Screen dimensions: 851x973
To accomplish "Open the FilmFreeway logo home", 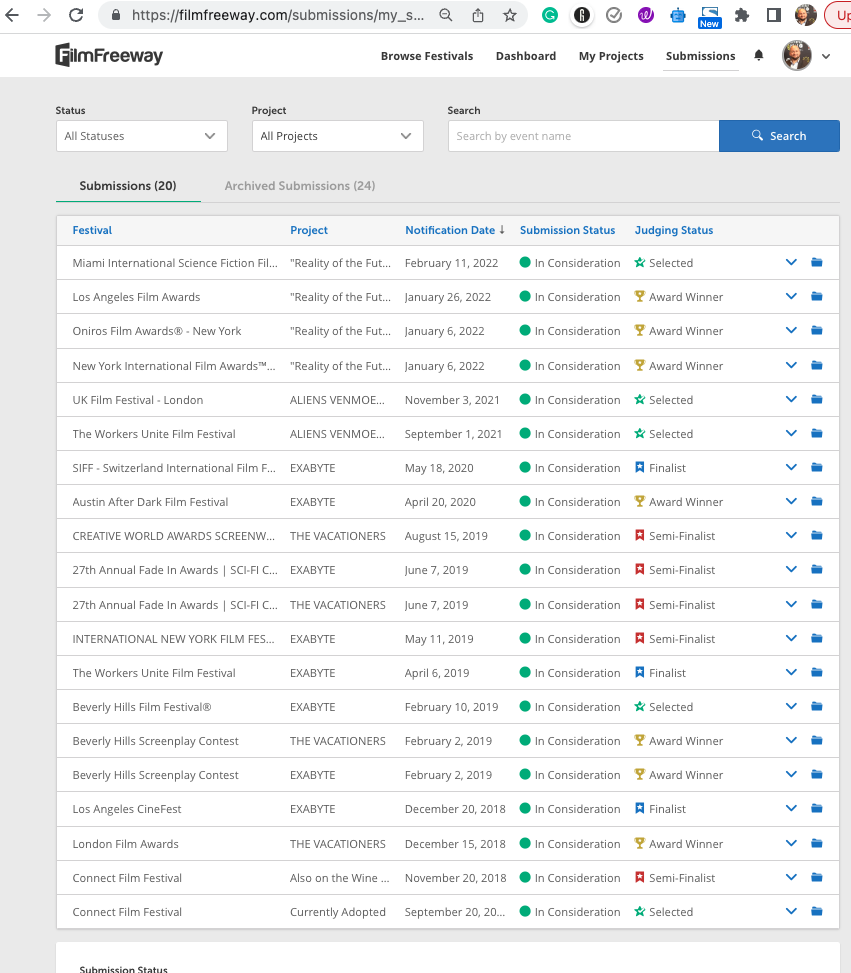I will pyautogui.click(x=109, y=55).
